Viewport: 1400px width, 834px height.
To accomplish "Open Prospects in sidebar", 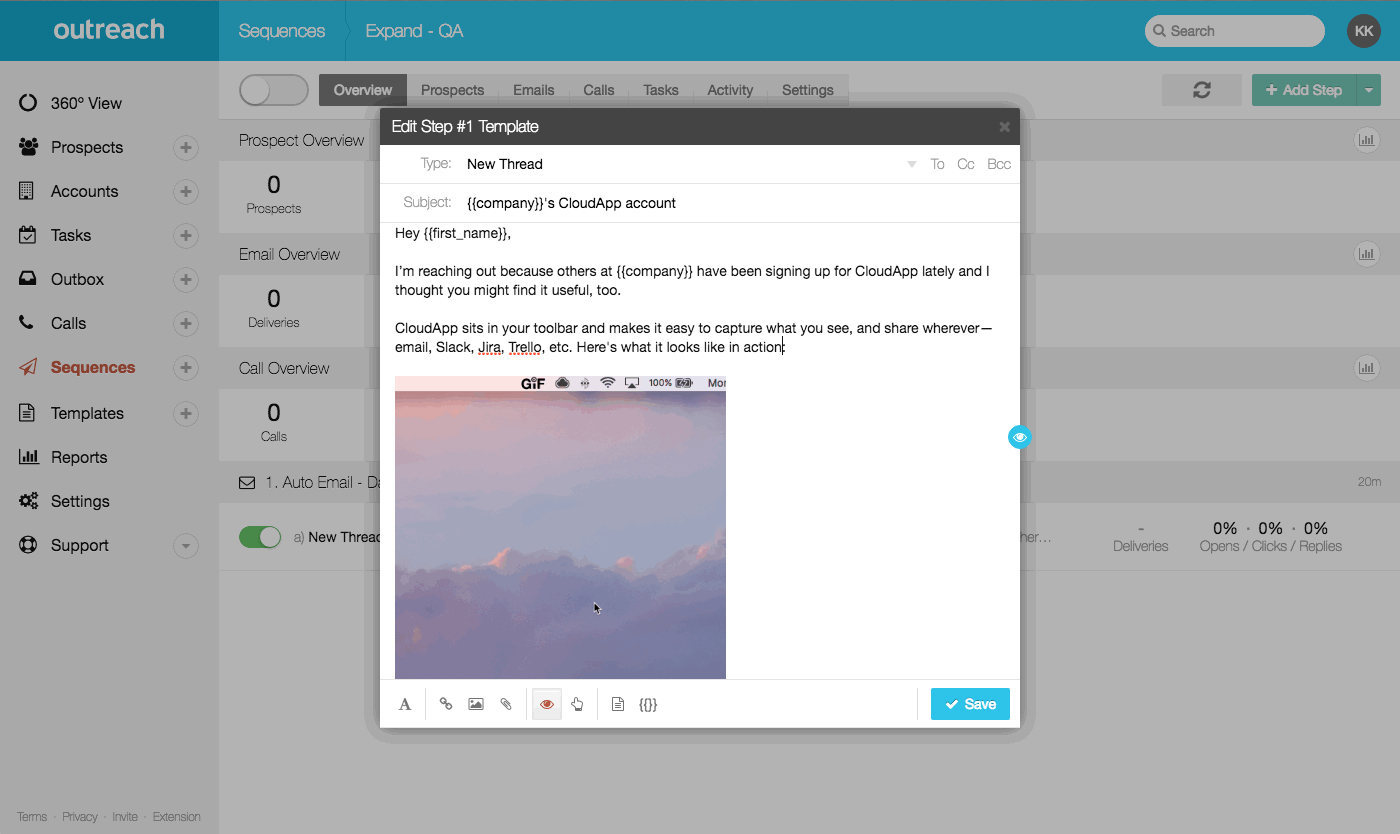I will [87, 147].
